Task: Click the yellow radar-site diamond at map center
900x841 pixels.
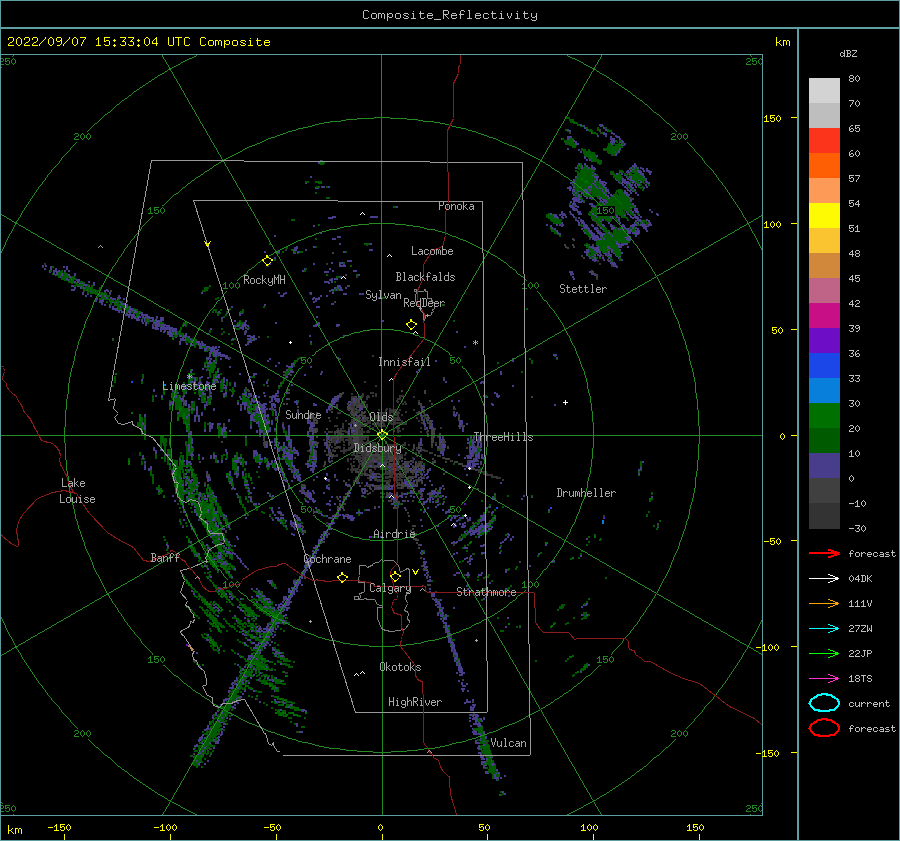Action: pyautogui.click(x=382, y=435)
